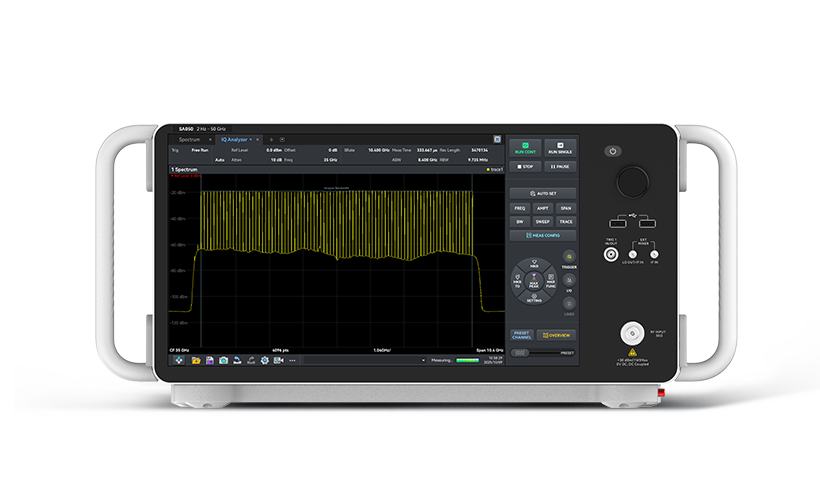Click the AUTO SET button
The width and height of the screenshot is (820, 500).
[541, 192]
